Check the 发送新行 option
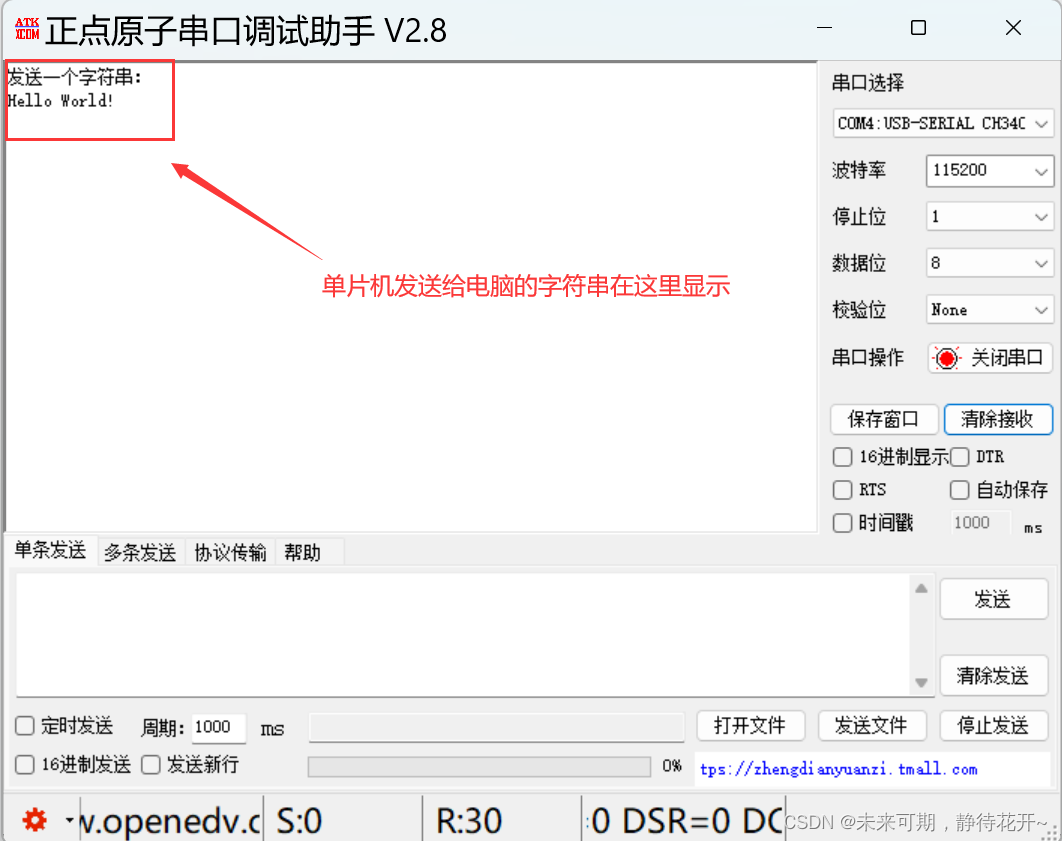This screenshot has width=1062, height=841. point(150,764)
